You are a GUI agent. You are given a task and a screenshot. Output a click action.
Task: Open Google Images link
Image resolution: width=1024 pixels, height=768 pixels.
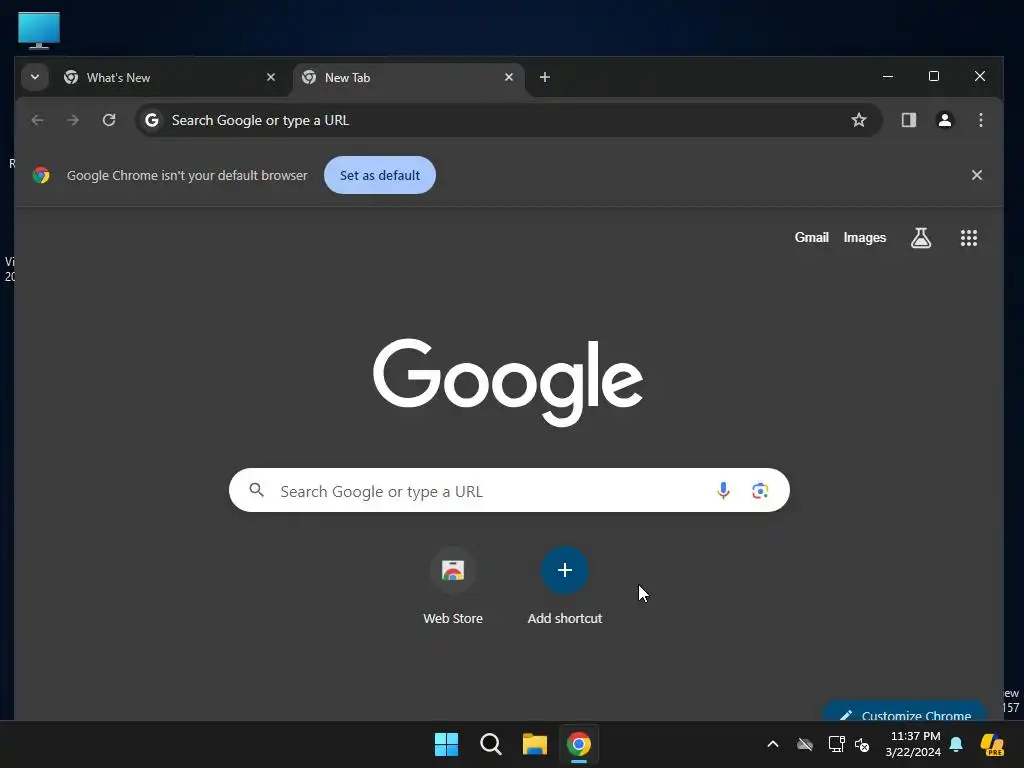tap(864, 238)
